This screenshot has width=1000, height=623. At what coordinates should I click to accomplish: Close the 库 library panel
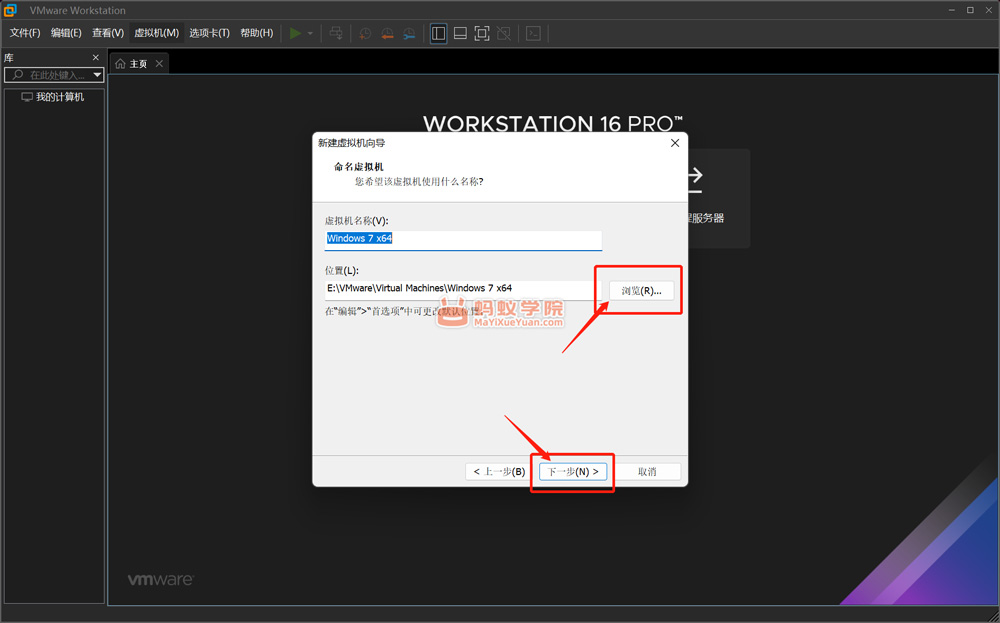click(x=96, y=57)
